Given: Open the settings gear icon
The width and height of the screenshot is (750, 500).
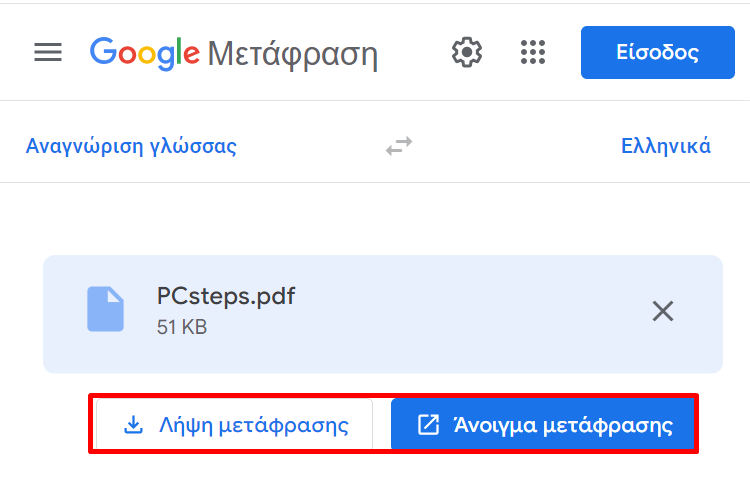Looking at the screenshot, I should point(467,52).
